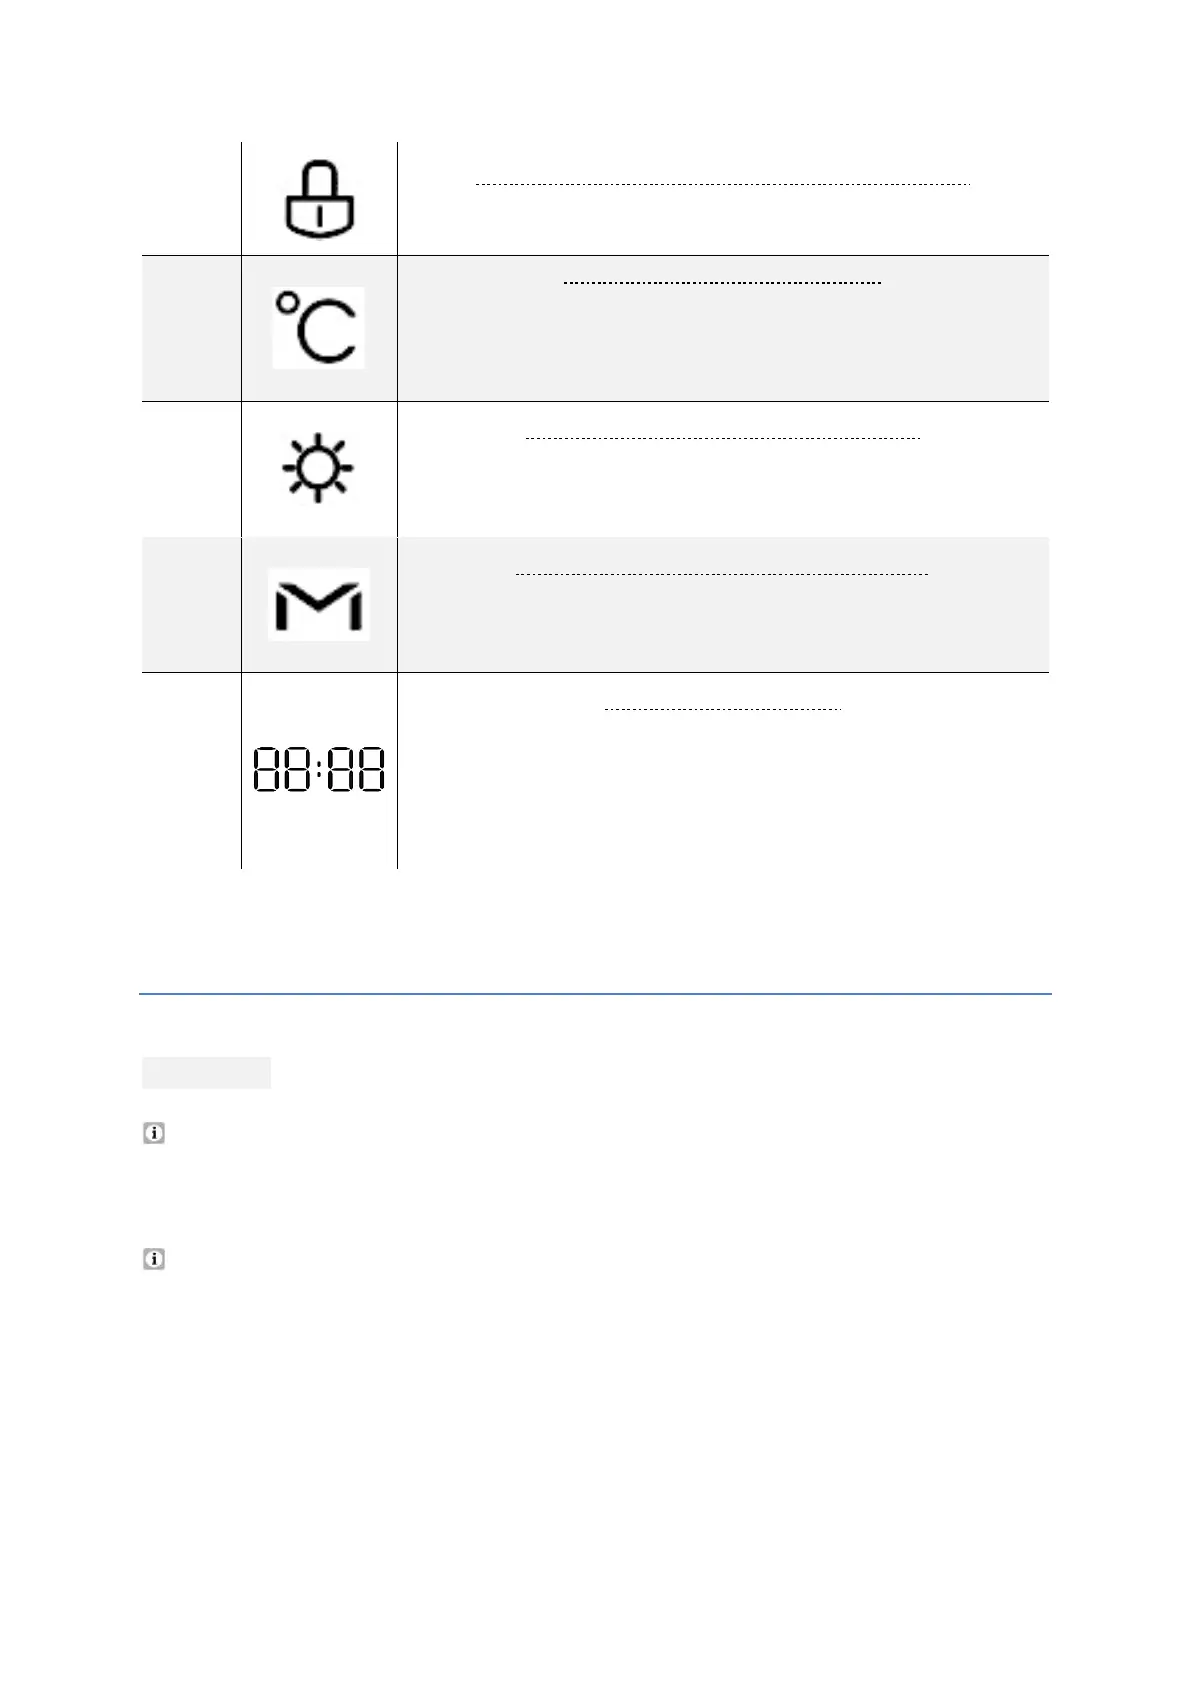
Task: Click the shaded description cell beside M icon
Action: pyautogui.click(x=723, y=604)
